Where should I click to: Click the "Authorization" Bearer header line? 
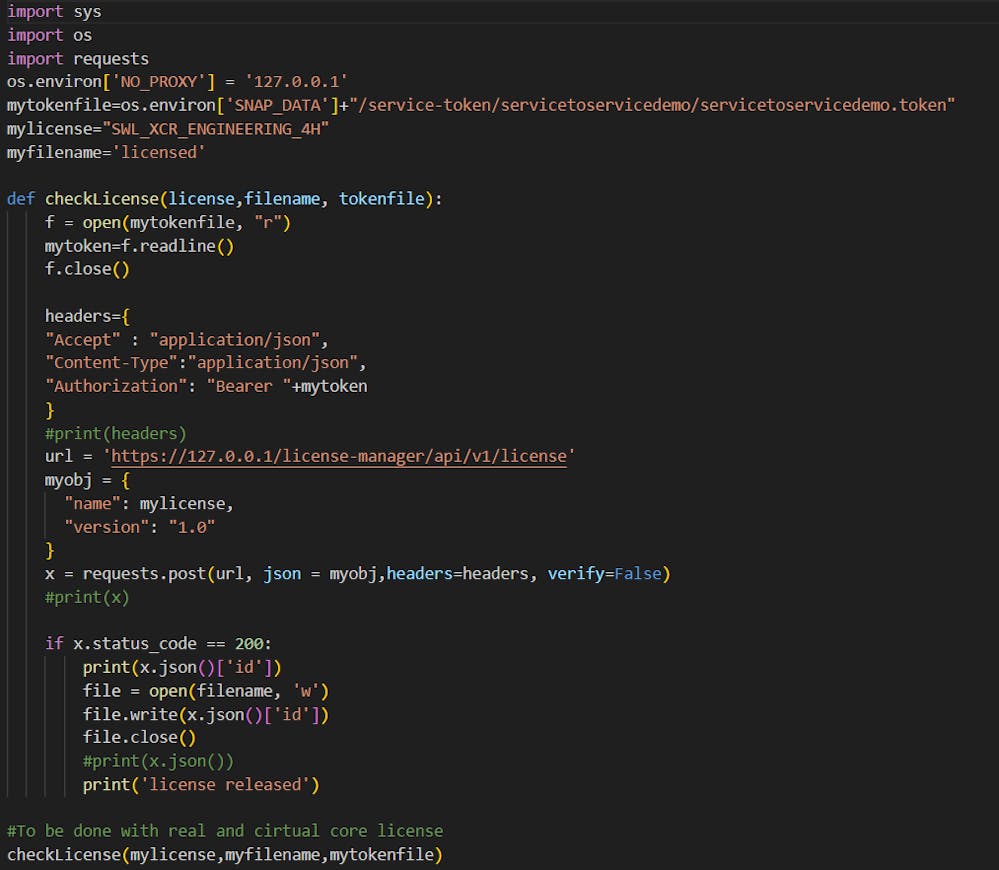(206, 387)
